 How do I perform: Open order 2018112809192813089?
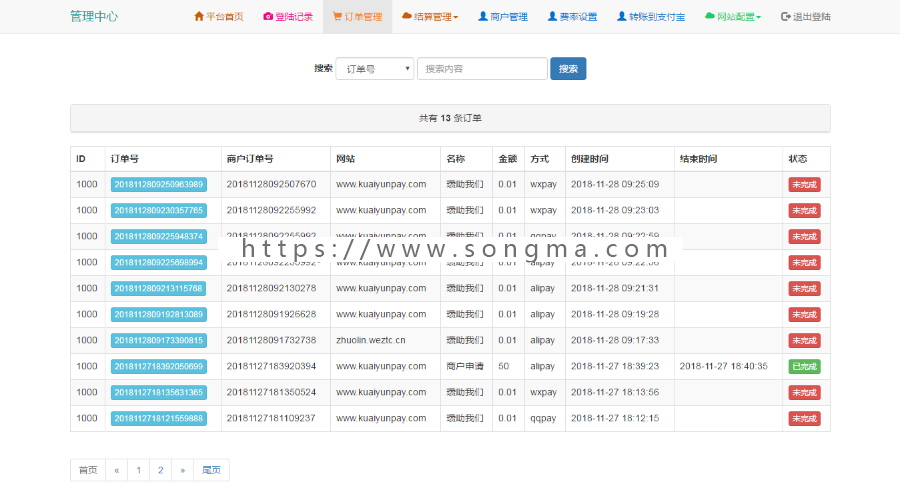[x=158, y=314]
